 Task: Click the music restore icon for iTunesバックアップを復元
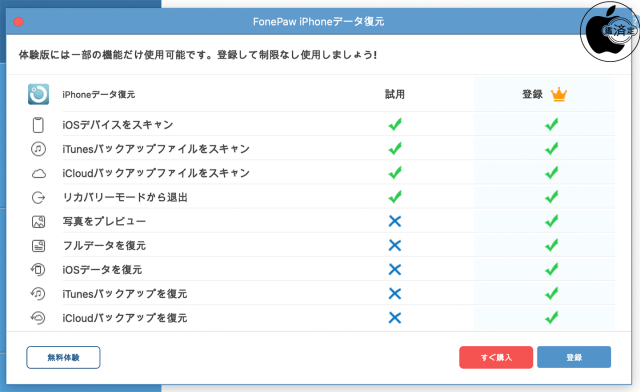click(x=38, y=294)
